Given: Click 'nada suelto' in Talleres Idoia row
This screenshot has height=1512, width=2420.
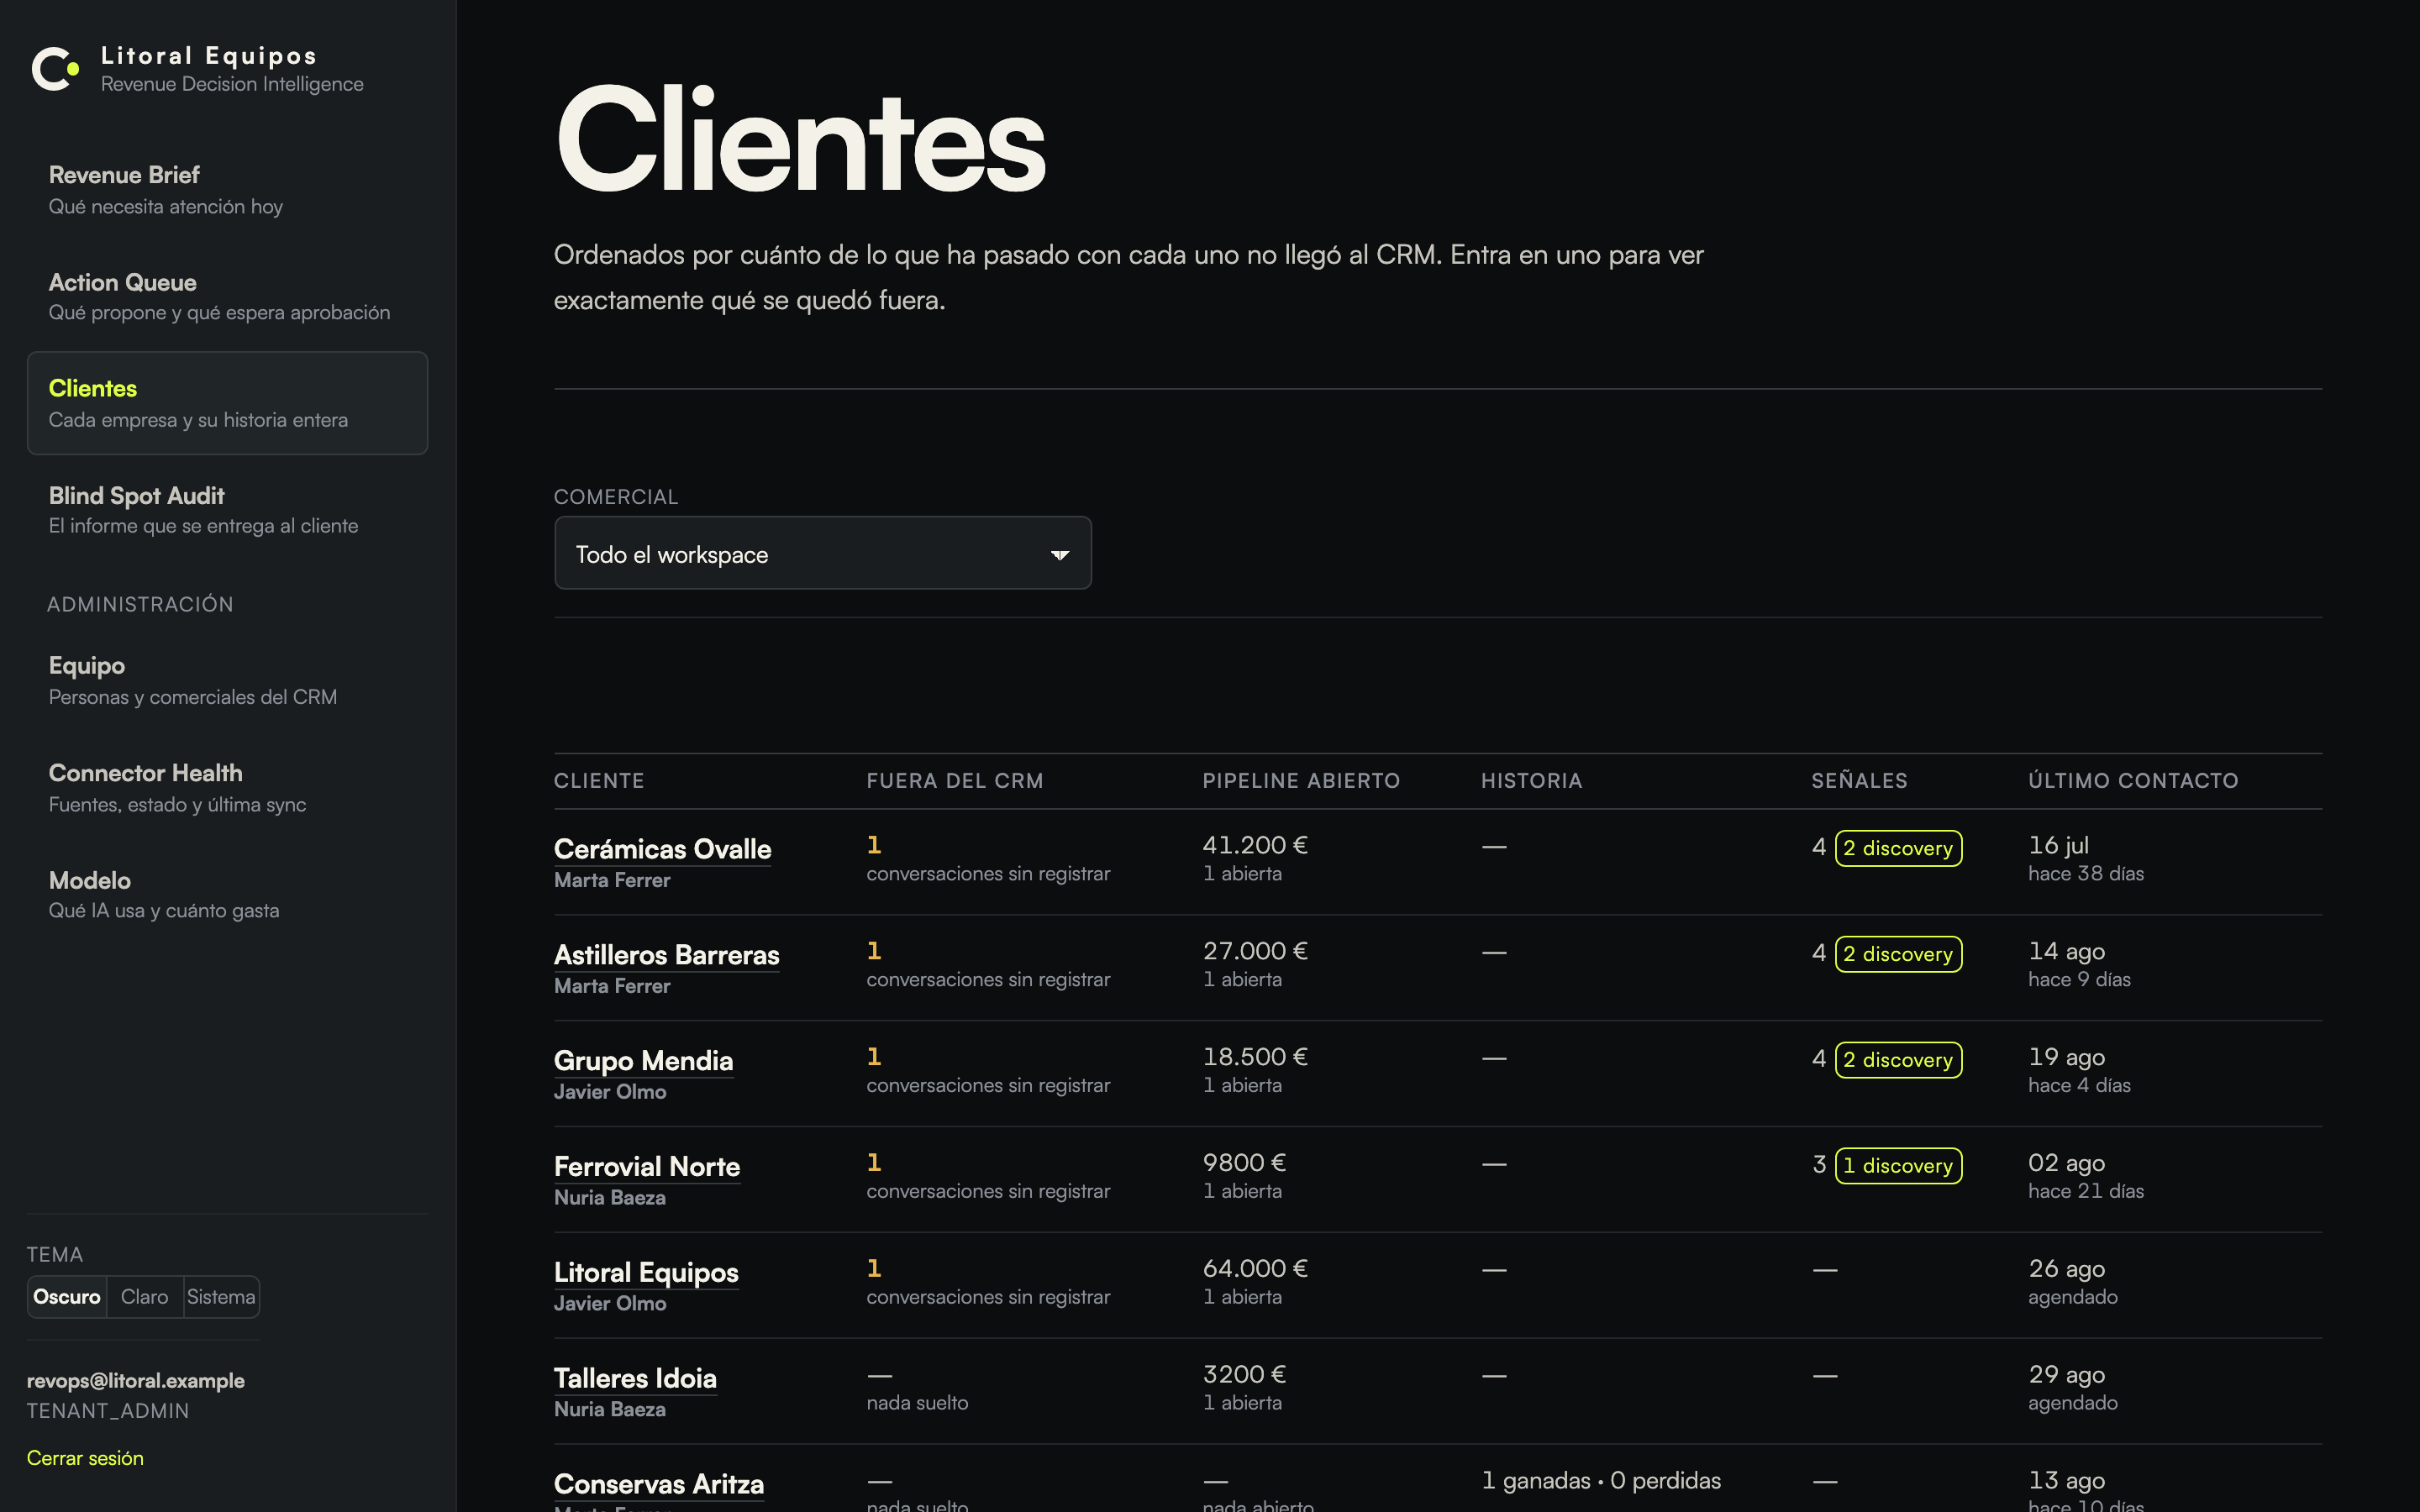Looking at the screenshot, I should [917, 1403].
